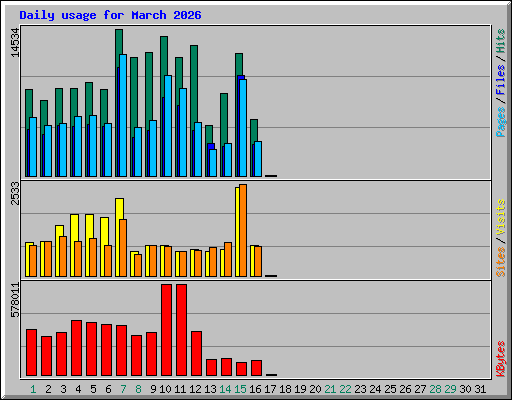Image resolution: width=512 pixels, height=400 pixels.
Task: Click the red KBytes bar for day 1
Action: click(x=31, y=353)
